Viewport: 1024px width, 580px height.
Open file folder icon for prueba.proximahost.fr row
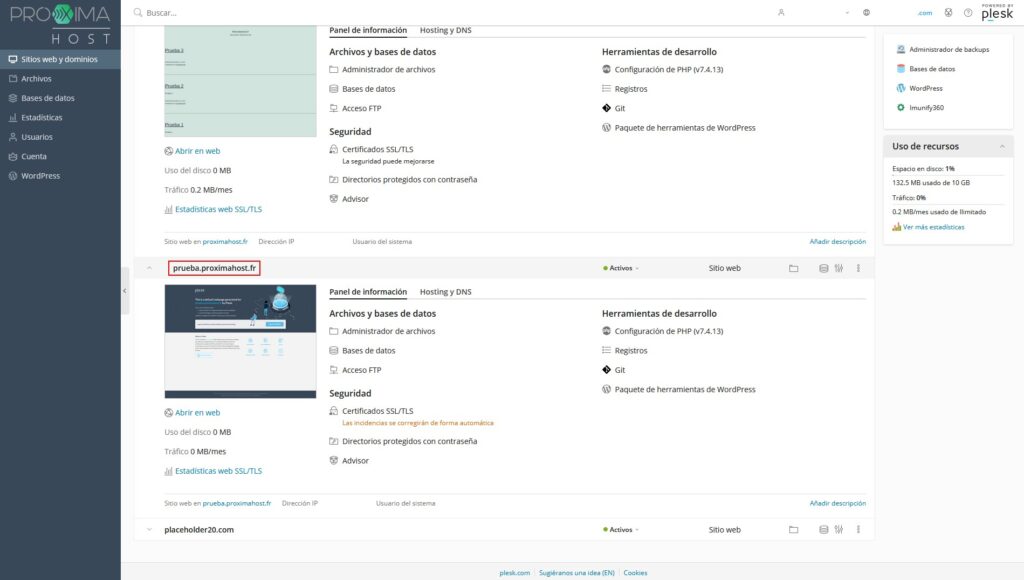pyautogui.click(x=793, y=268)
